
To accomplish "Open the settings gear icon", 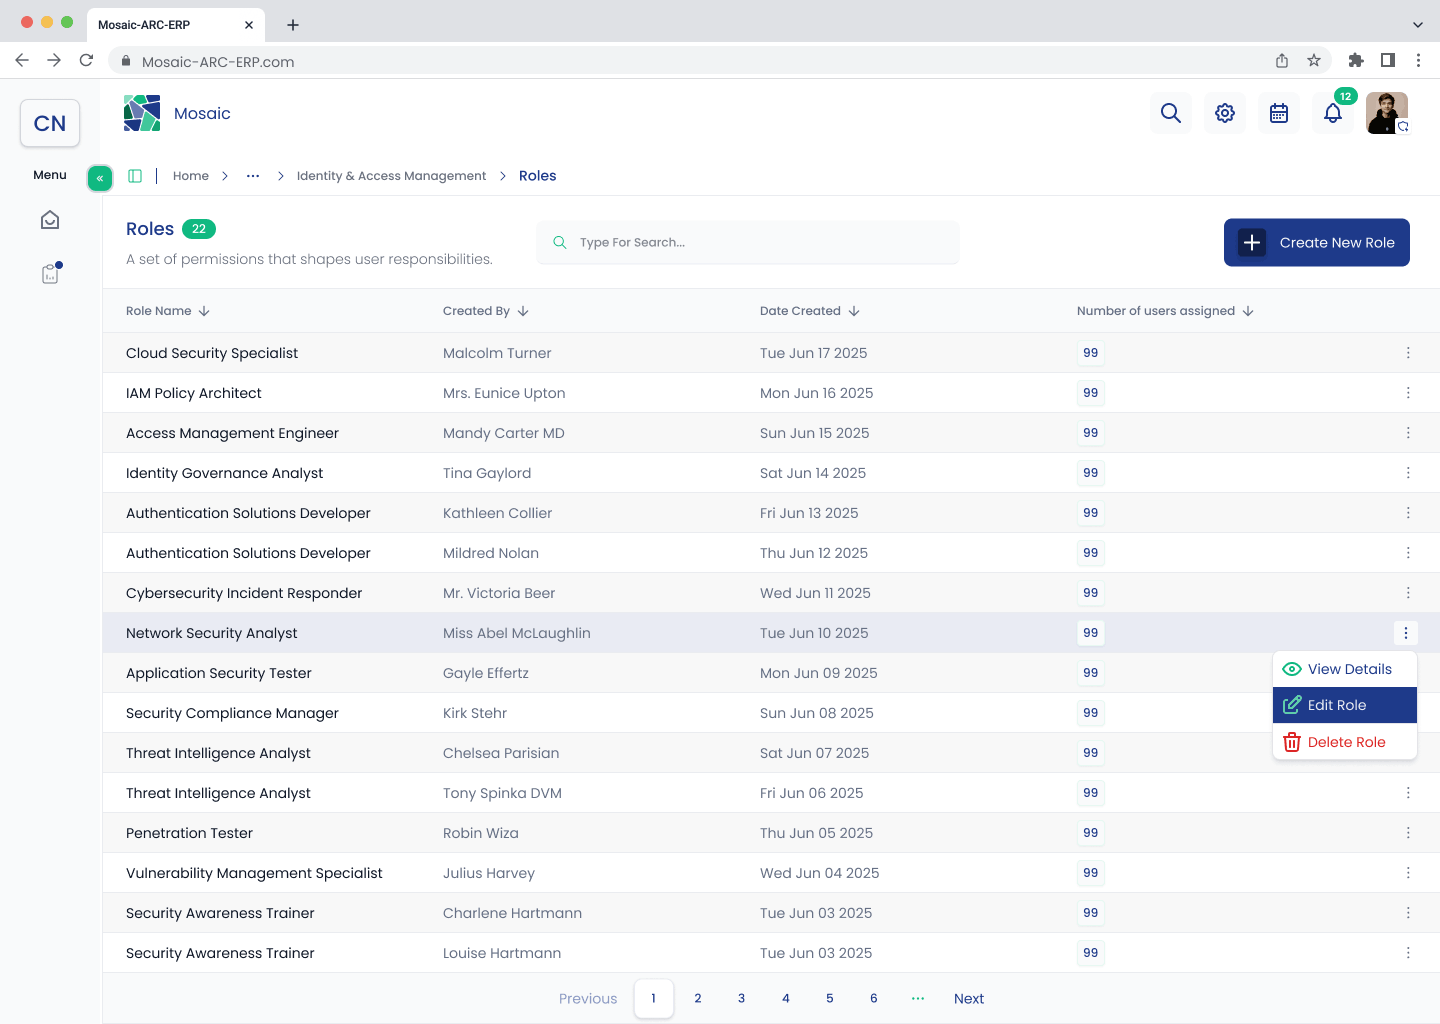I will tap(1225, 113).
